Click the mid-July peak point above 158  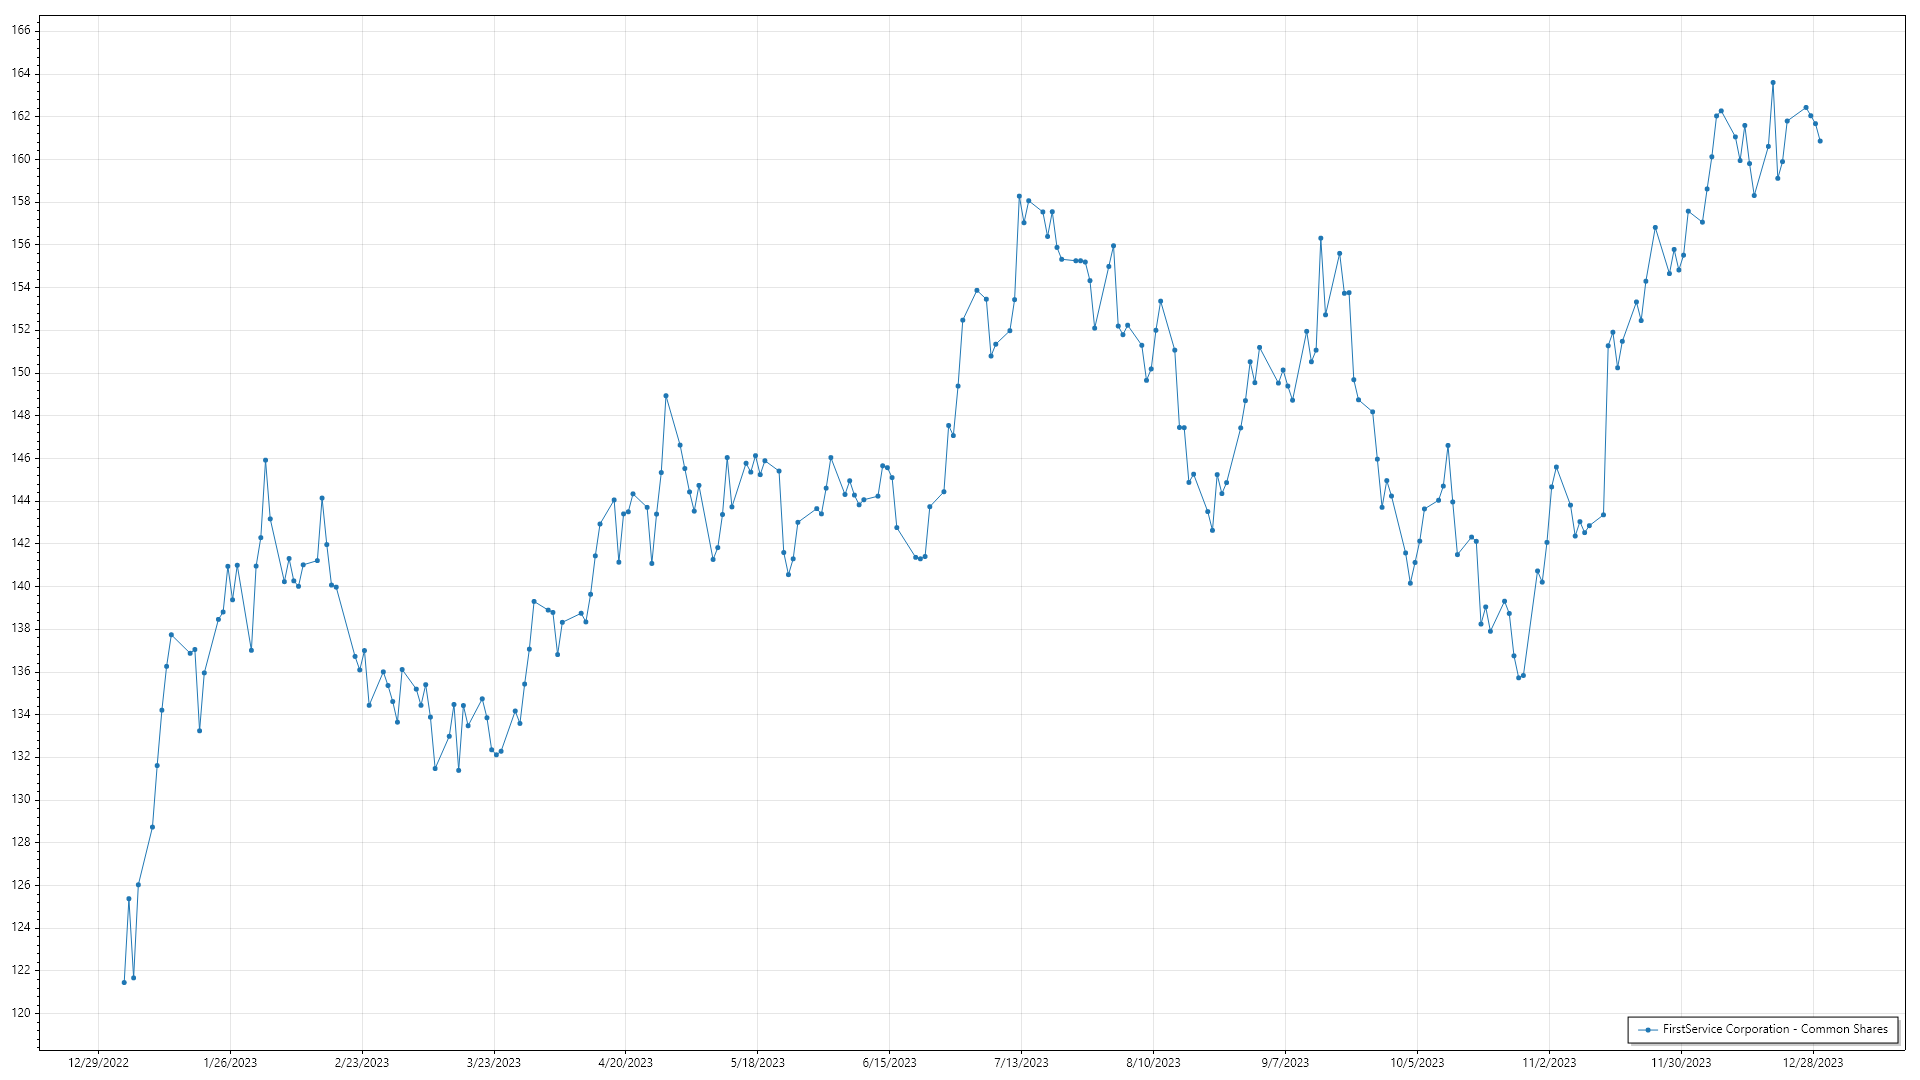1019,196
